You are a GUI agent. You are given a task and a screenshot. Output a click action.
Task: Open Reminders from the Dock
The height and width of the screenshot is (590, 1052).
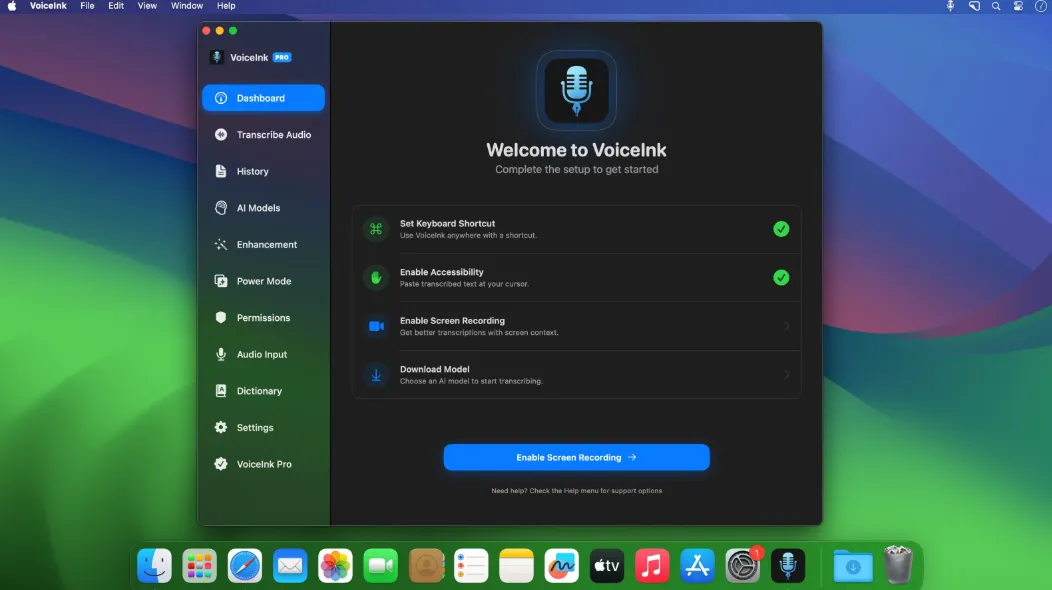point(471,566)
